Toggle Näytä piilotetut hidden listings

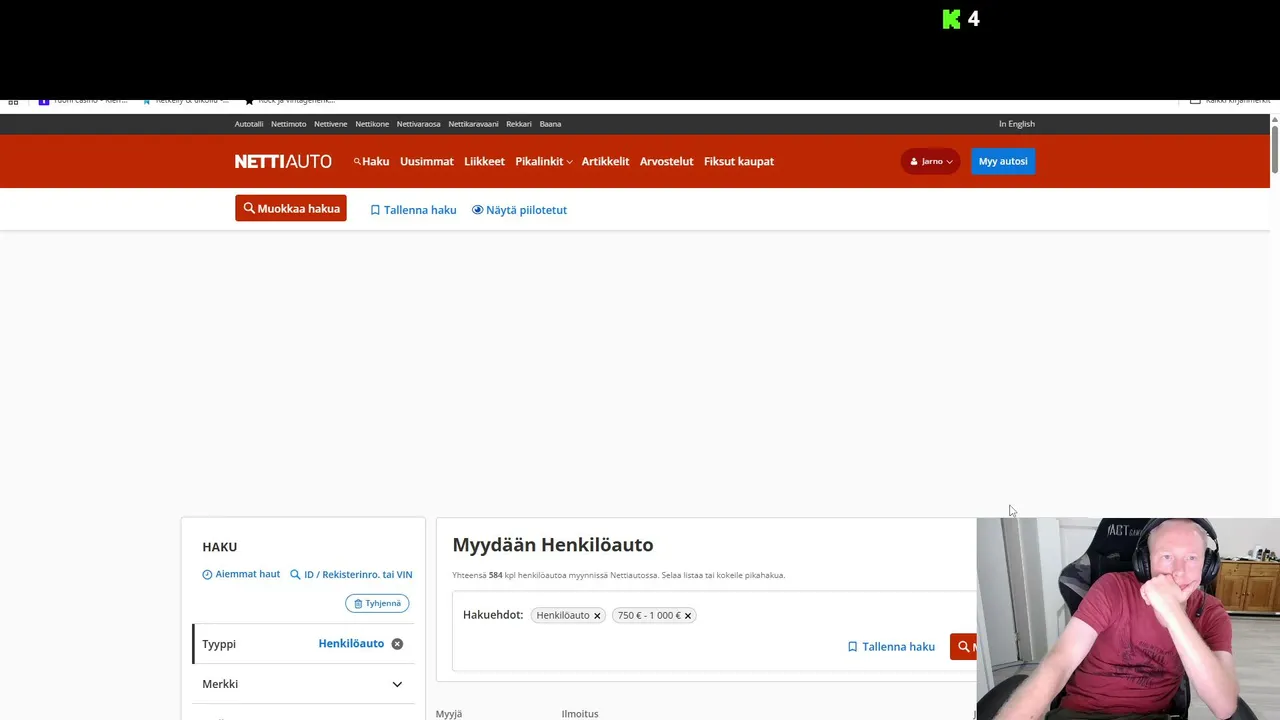coord(520,210)
